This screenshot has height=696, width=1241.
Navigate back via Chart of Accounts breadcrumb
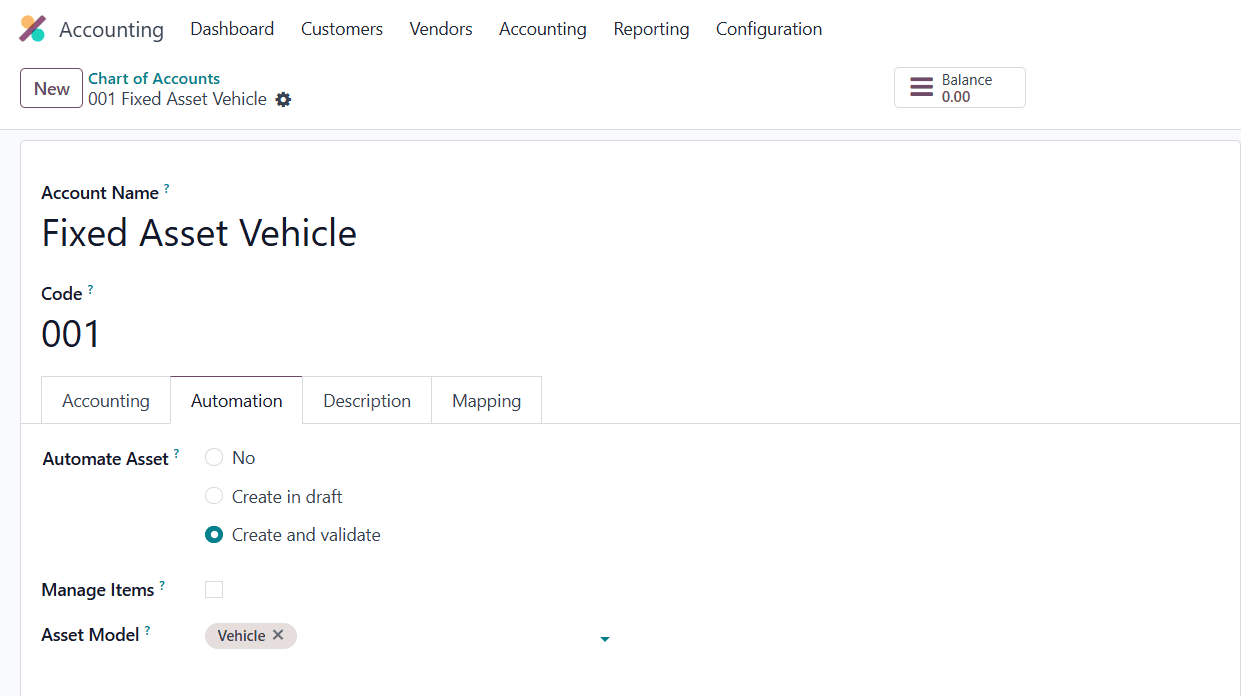(x=154, y=78)
